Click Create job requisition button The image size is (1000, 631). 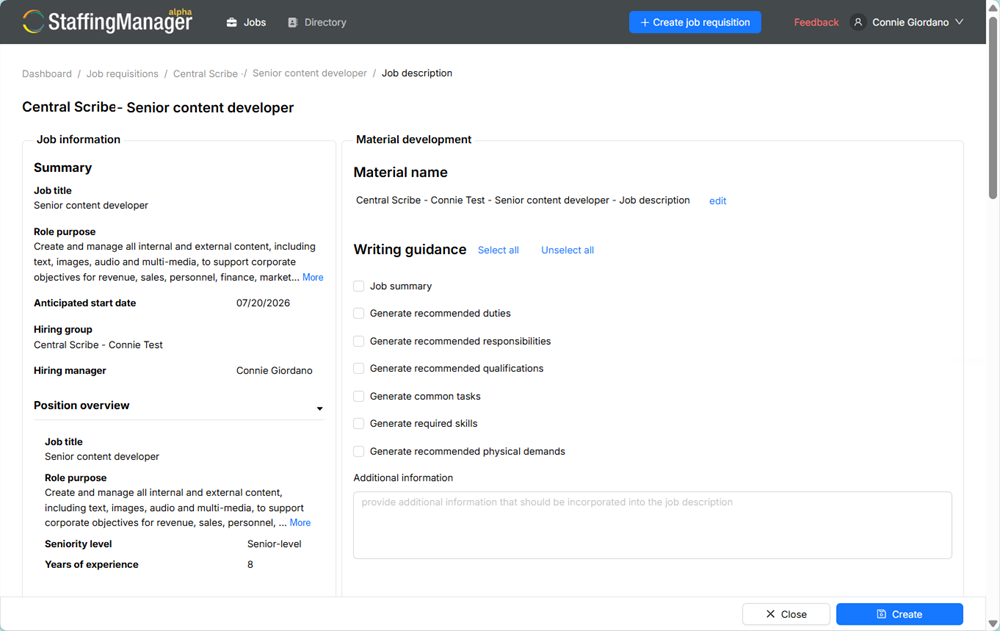(695, 22)
